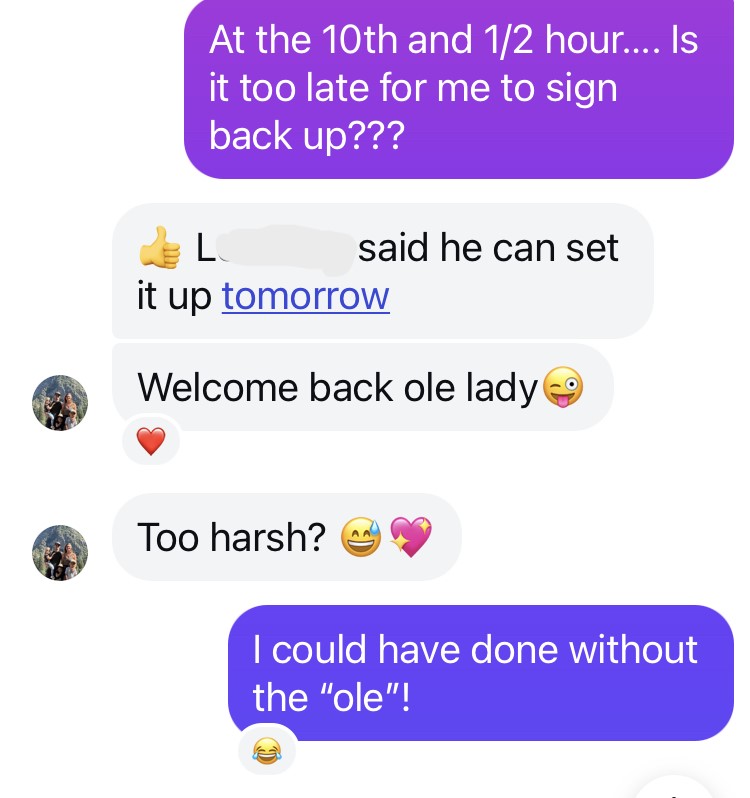Open sender avatar beside Too harsh message
The image size is (750, 798).
[x=60, y=553]
